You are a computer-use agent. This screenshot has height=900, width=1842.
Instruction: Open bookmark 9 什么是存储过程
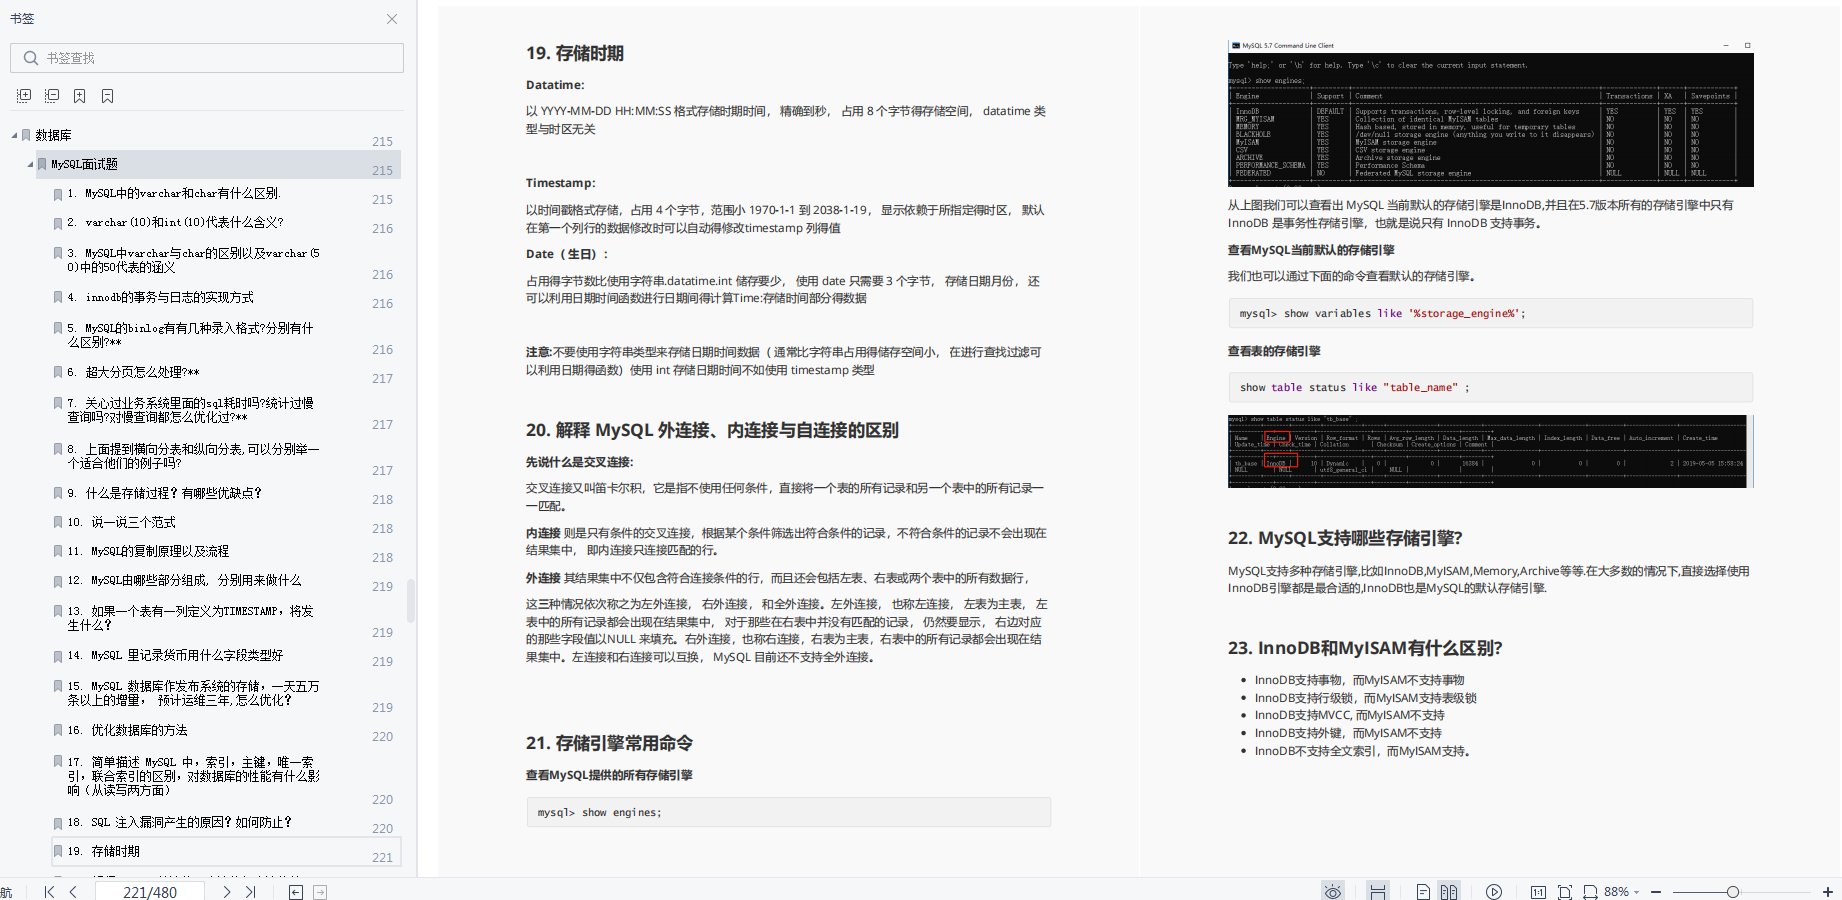164,493
